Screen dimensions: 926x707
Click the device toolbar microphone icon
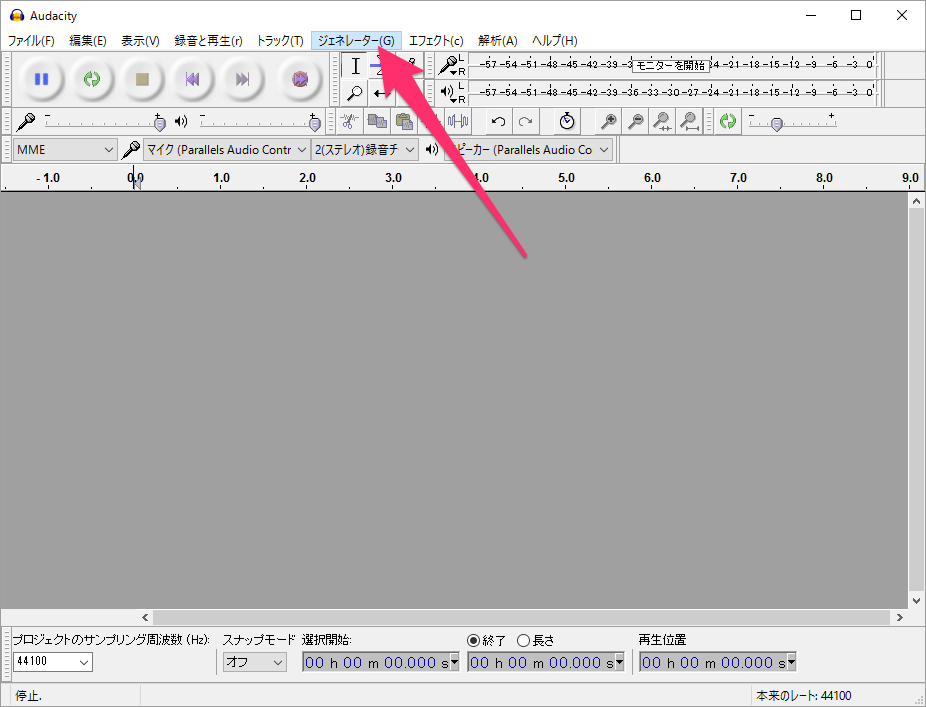coord(131,150)
